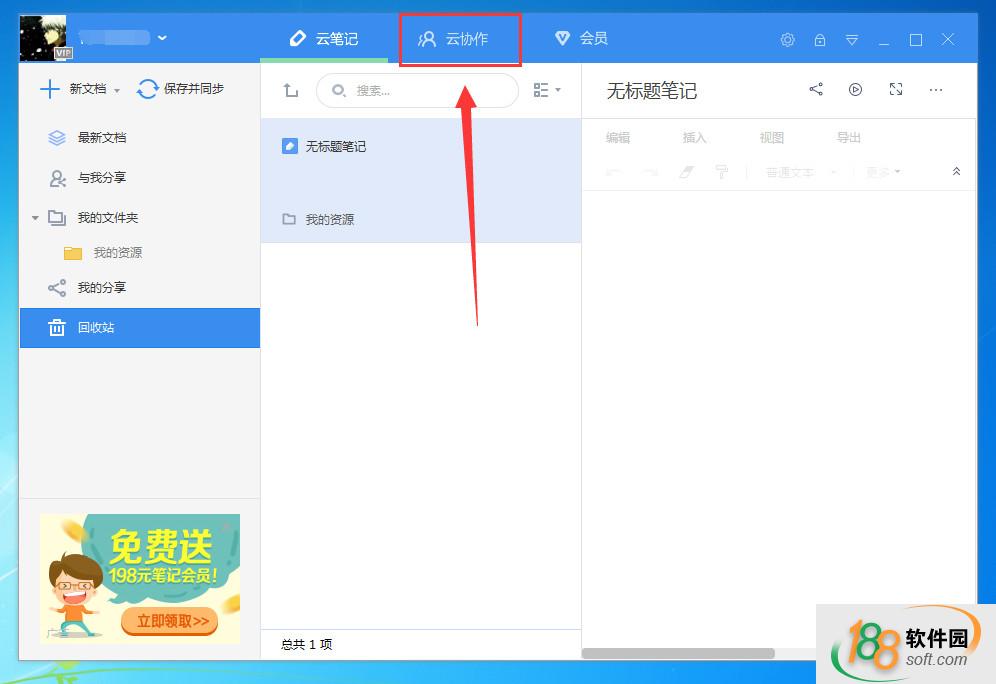Start presentation mode with play icon
Viewport: 996px width, 684px height.
[855, 90]
